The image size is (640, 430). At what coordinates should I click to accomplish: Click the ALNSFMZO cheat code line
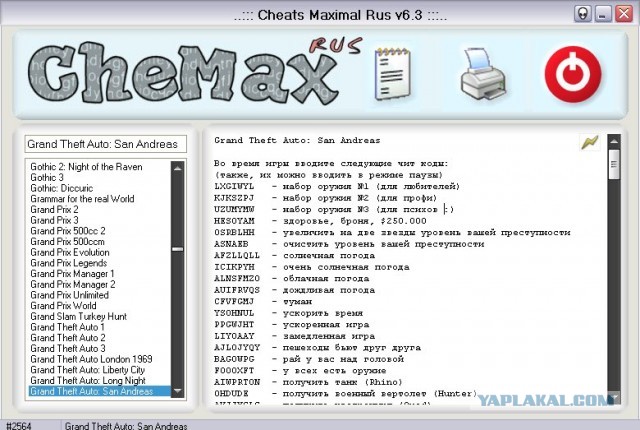click(x=292, y=279)
